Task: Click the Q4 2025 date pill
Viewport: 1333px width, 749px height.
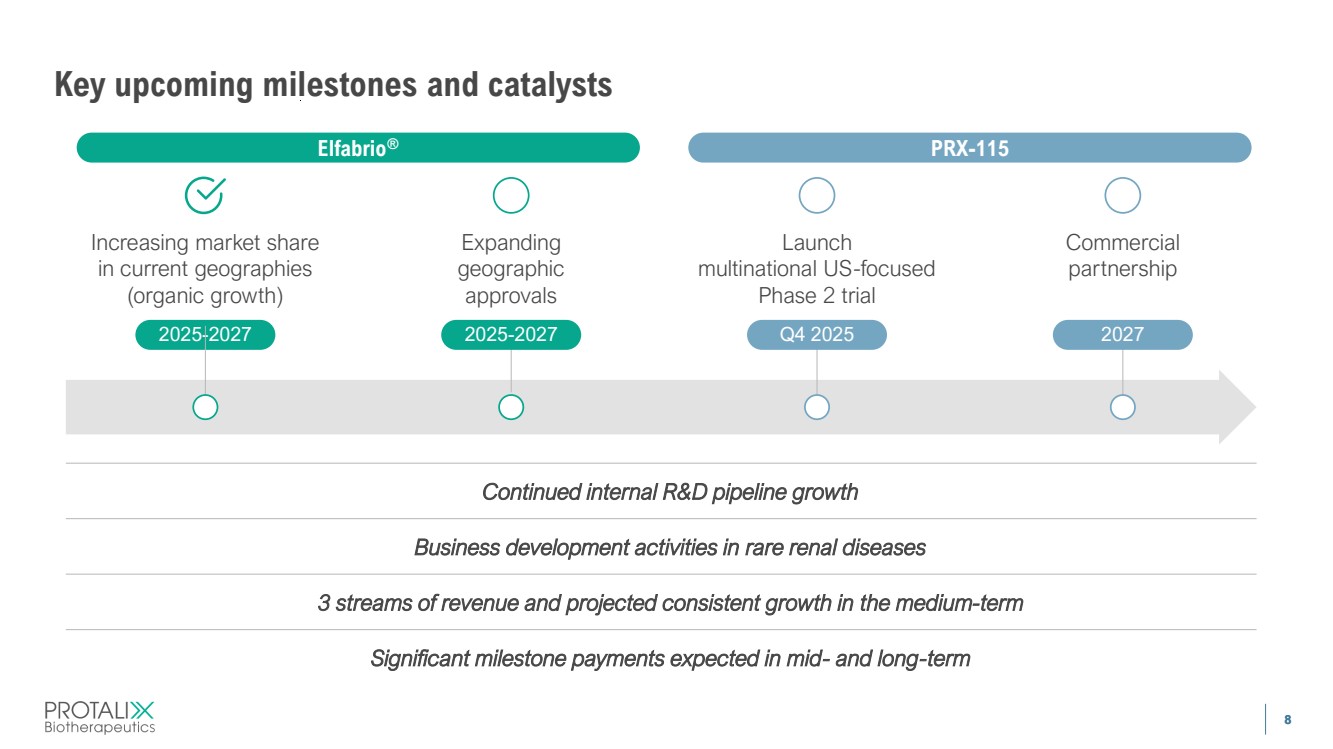Action: (817, 335)
